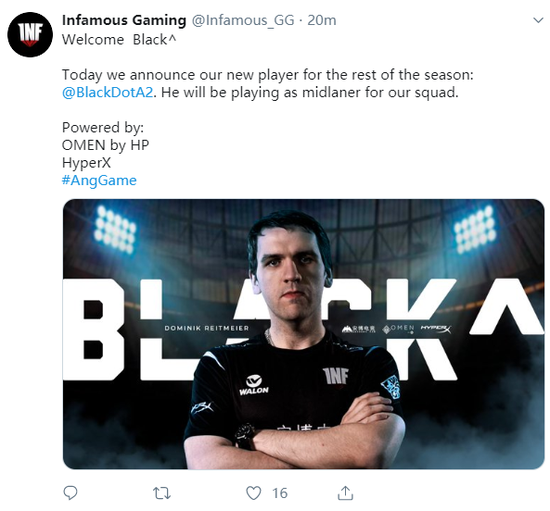This screenshot has width=550, height=511.
Task: Click the OMEN sponsor logo in image
Action: point(398,329)
